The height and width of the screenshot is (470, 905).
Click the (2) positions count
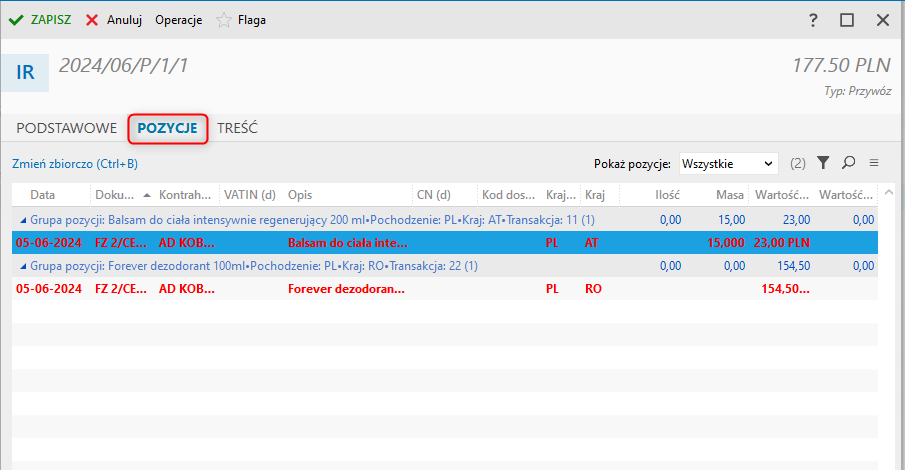point(798,164)
